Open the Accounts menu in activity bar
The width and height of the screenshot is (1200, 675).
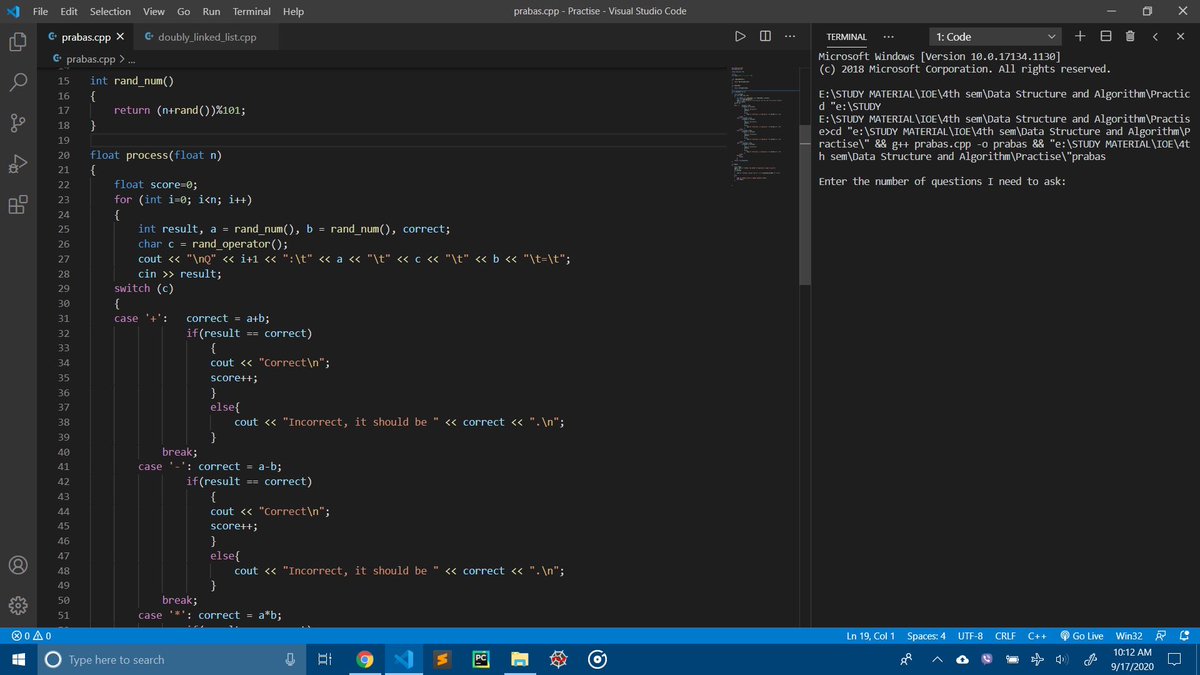17,565
